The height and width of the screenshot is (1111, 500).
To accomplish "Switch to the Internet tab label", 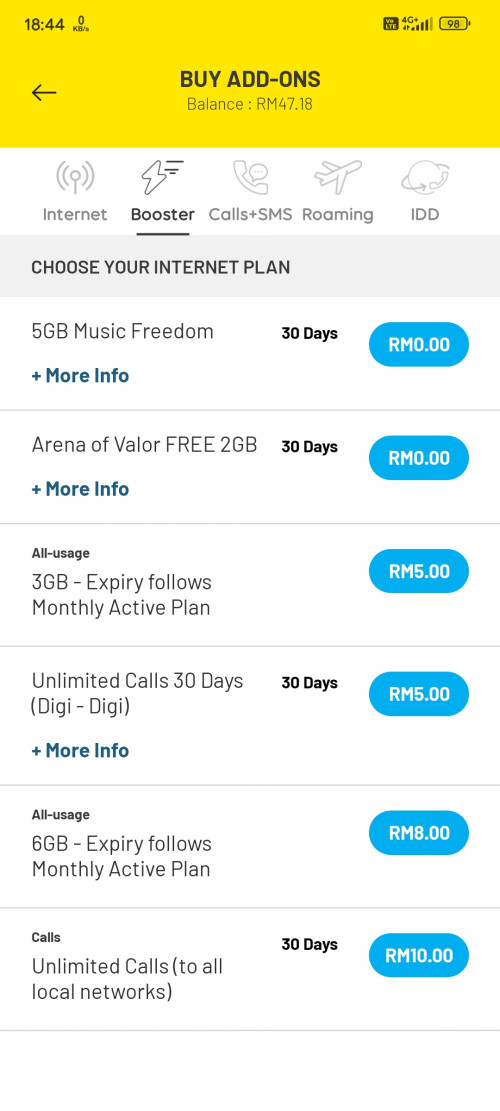I will coord(75,214).
